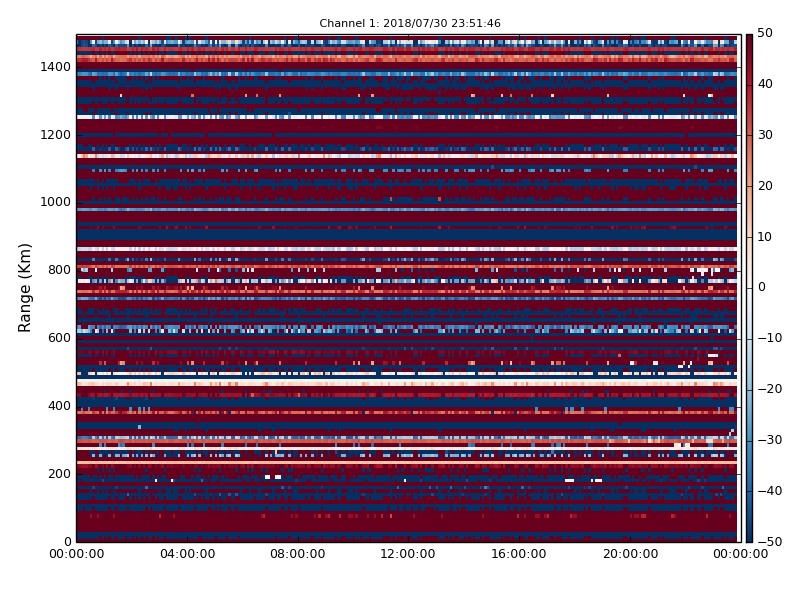Click the y-axis tick label 1400
Viewport: 800px width, 600px height.
point(56,67)
